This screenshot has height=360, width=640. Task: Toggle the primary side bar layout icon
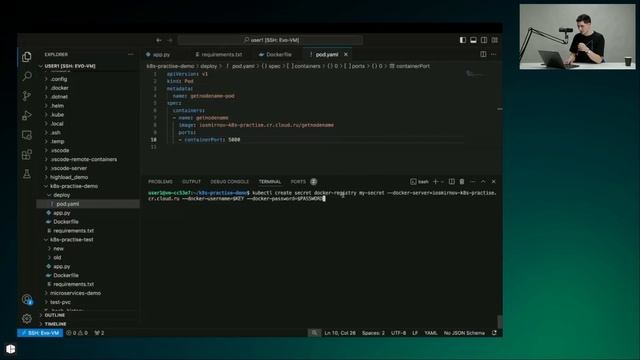pyautogui.click(x=462, y=40)
